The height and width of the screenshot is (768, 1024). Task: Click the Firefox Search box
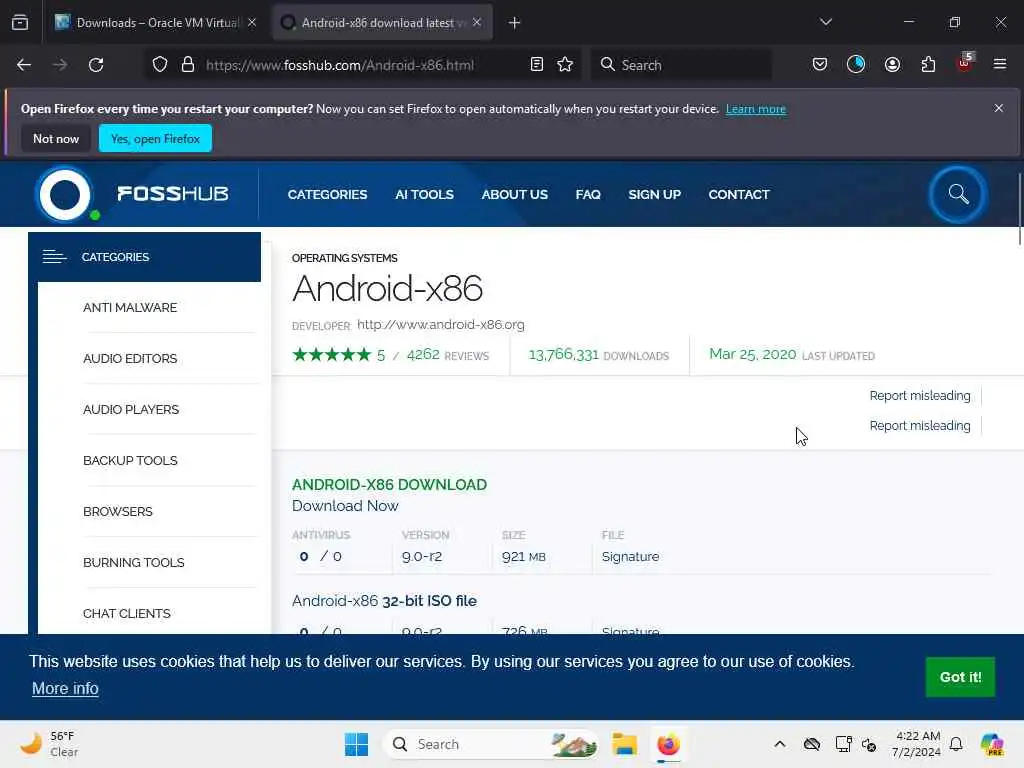[x=680, y=65]
